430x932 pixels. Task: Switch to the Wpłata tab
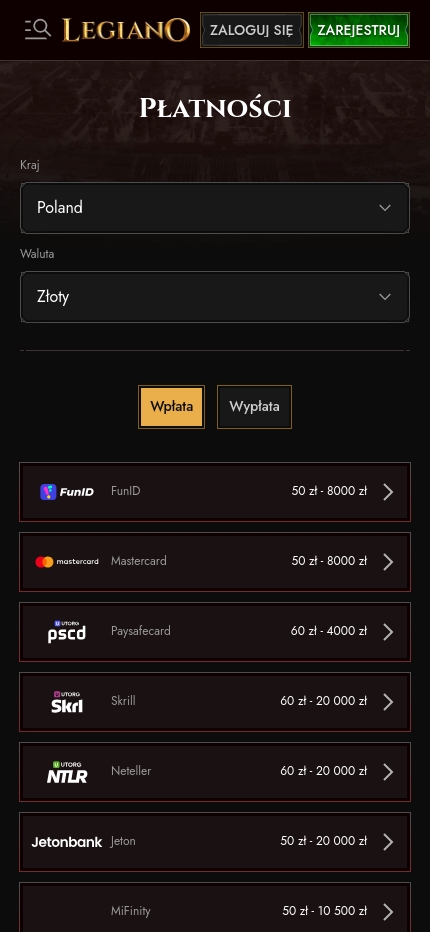(171, 407)
